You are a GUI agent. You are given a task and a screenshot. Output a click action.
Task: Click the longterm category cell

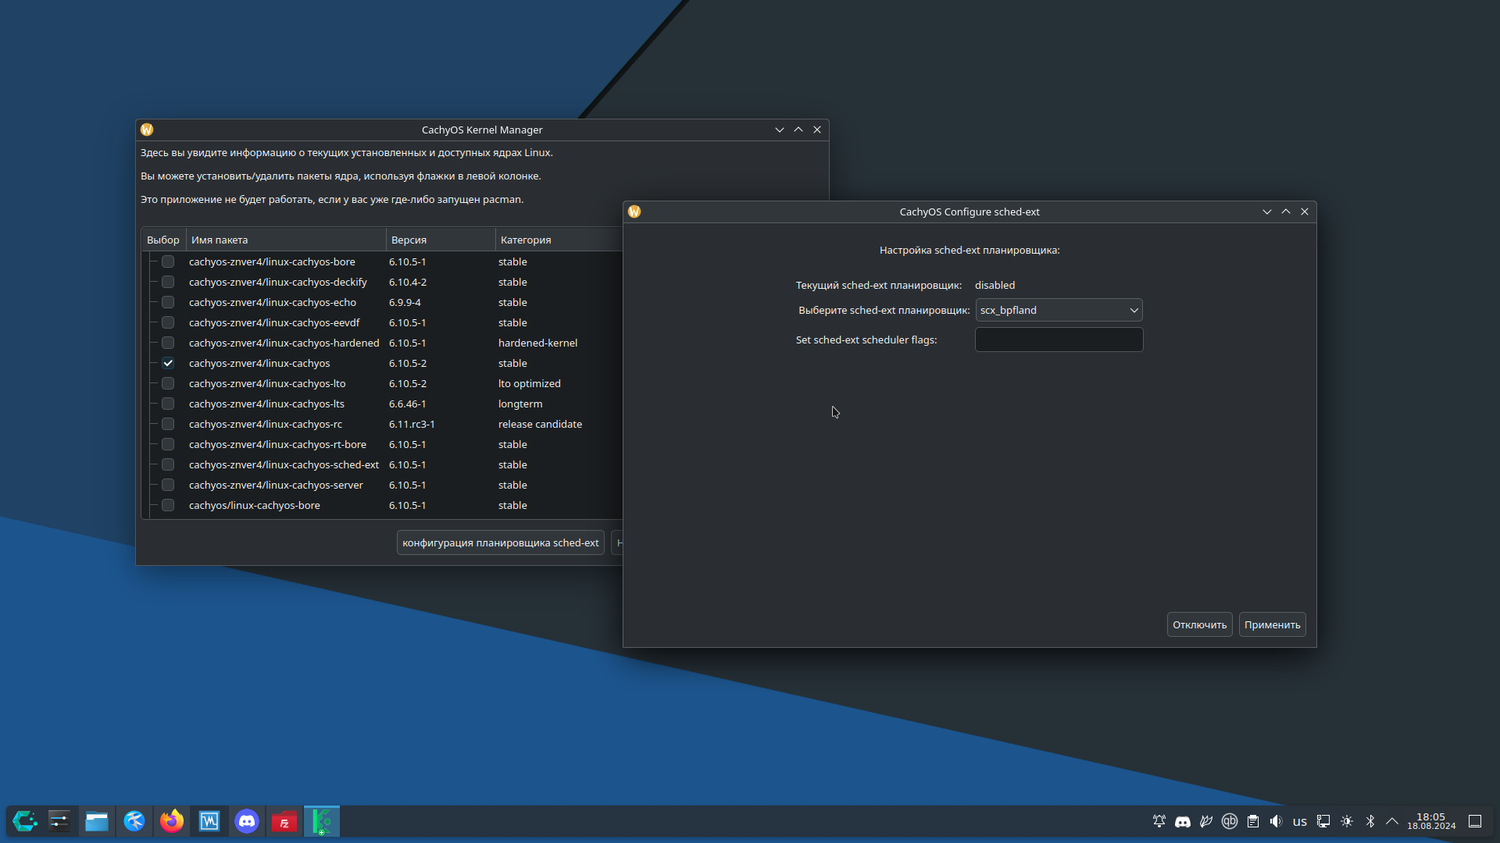[521, 404]
